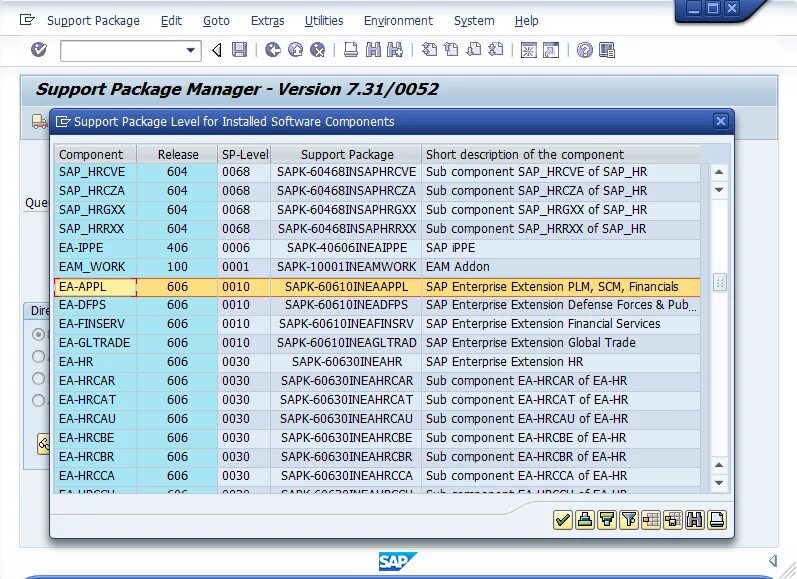Viewport: 797px width, 579px height.
Task: Close the Support Package Level dialog
Action: [x=720, y=121]
